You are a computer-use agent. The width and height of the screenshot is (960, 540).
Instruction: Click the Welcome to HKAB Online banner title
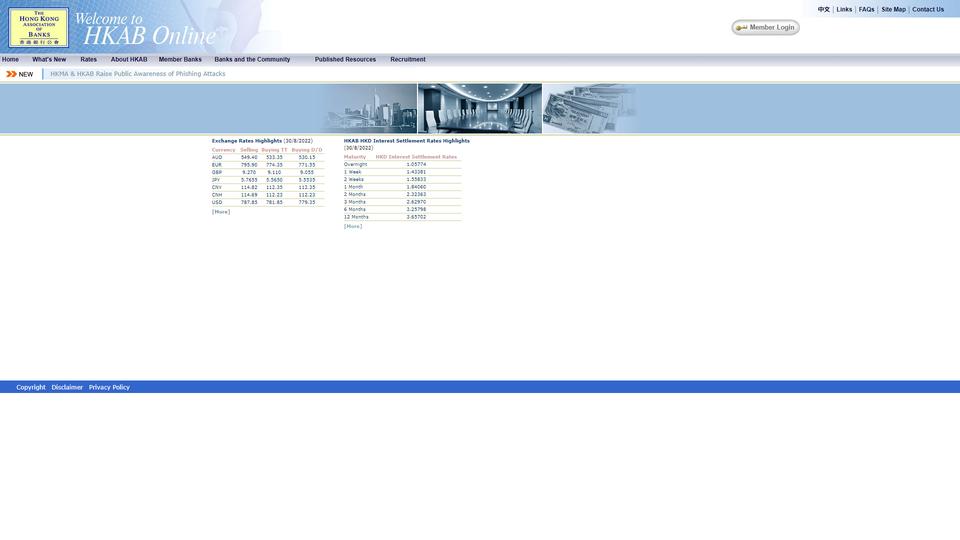point(145,29)
